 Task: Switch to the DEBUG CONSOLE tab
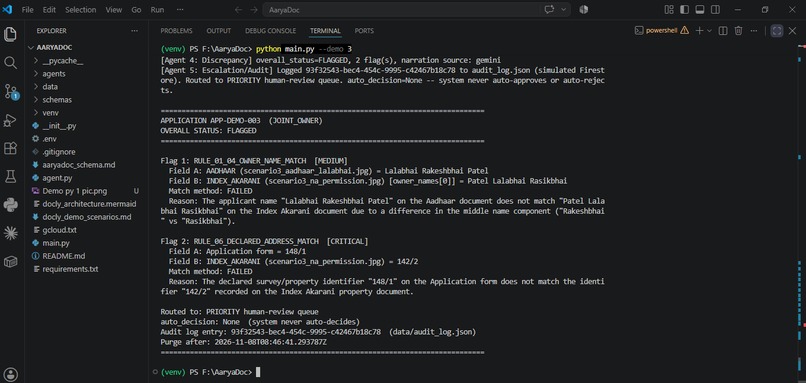tap(270, 31)
